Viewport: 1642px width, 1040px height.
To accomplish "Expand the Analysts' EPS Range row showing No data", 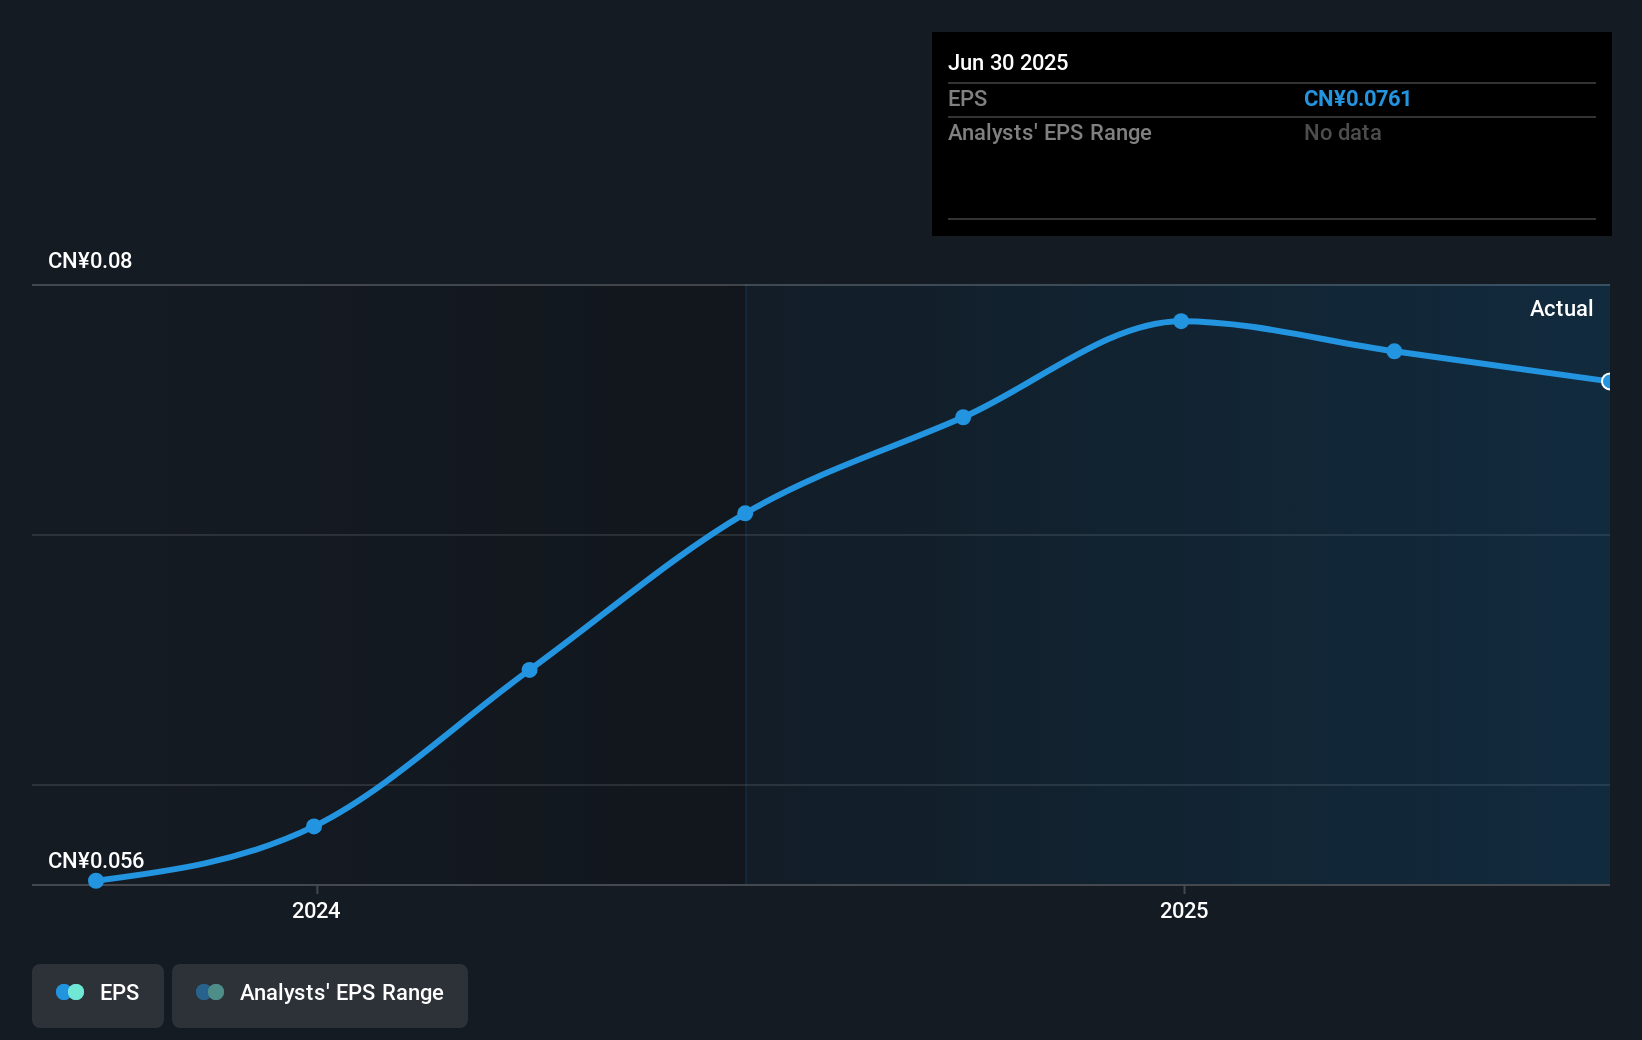I will [x=1049, y=132].
